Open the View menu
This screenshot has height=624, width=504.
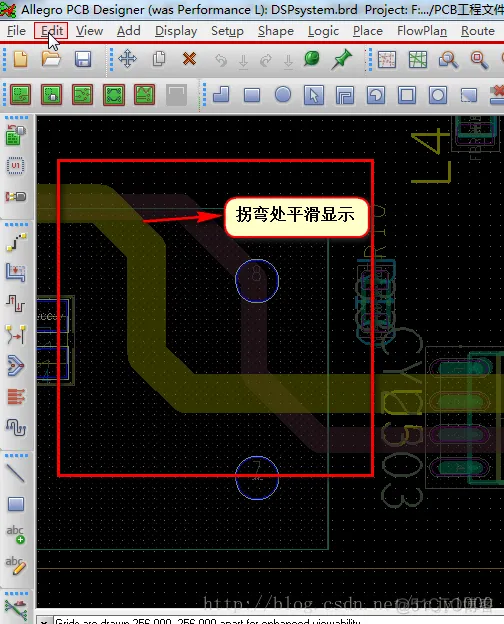click(x=89, y=31)
